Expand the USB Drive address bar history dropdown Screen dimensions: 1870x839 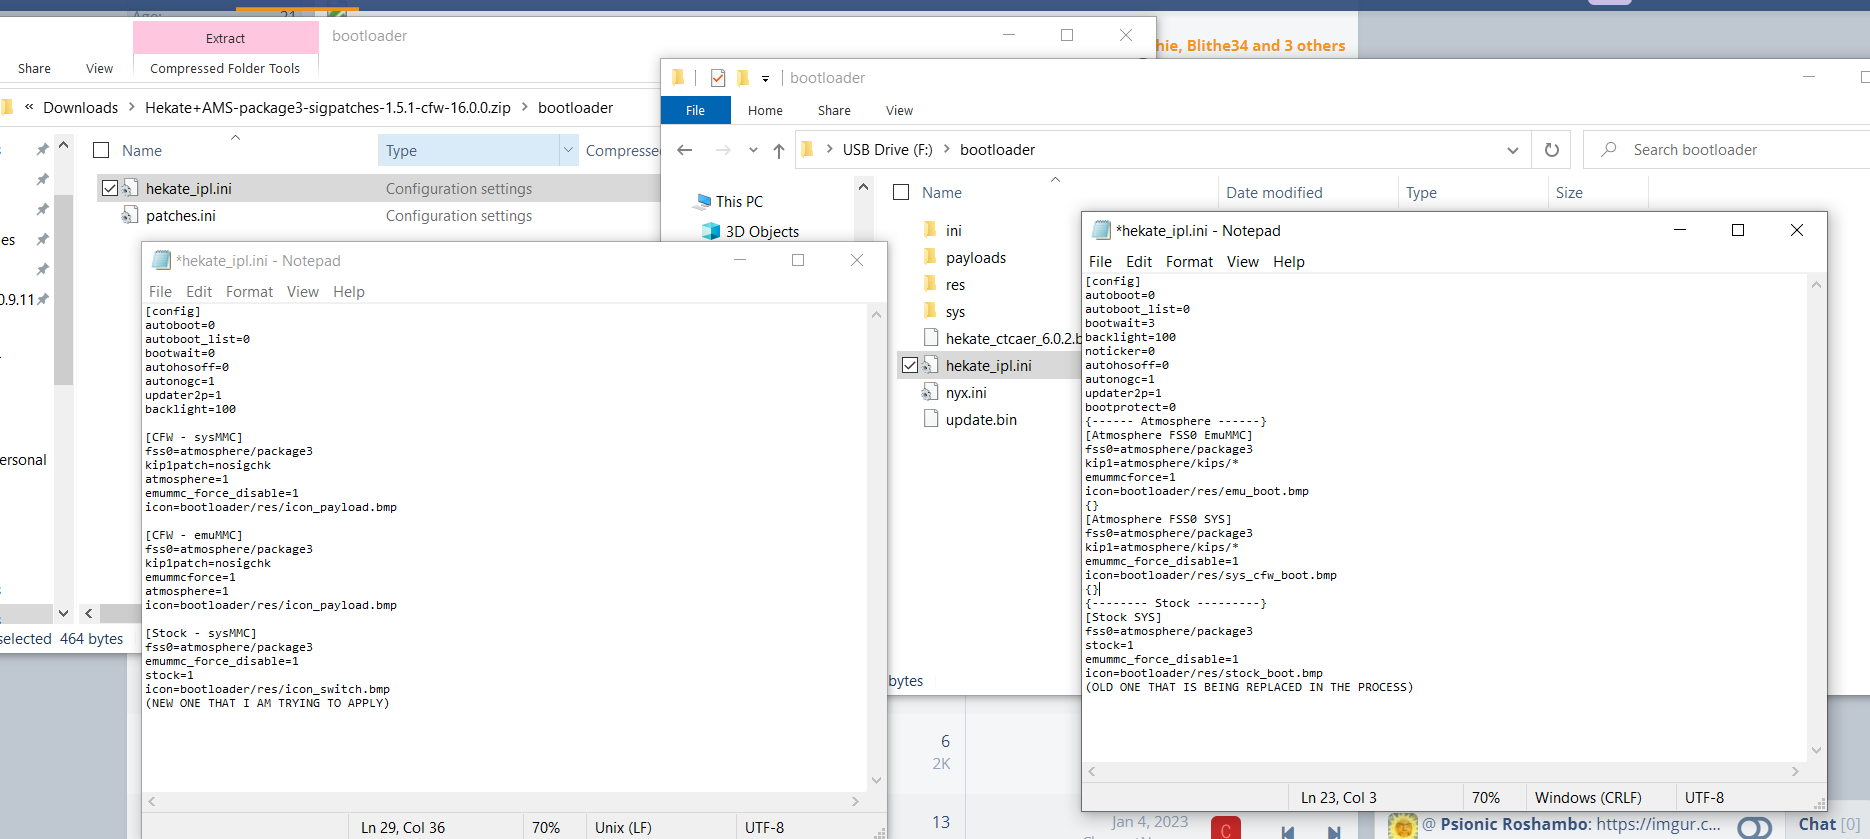(1513, 150)
